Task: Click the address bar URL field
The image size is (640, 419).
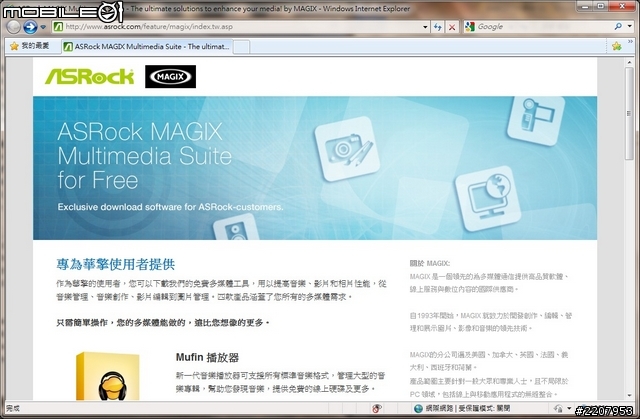Action: 241,27
